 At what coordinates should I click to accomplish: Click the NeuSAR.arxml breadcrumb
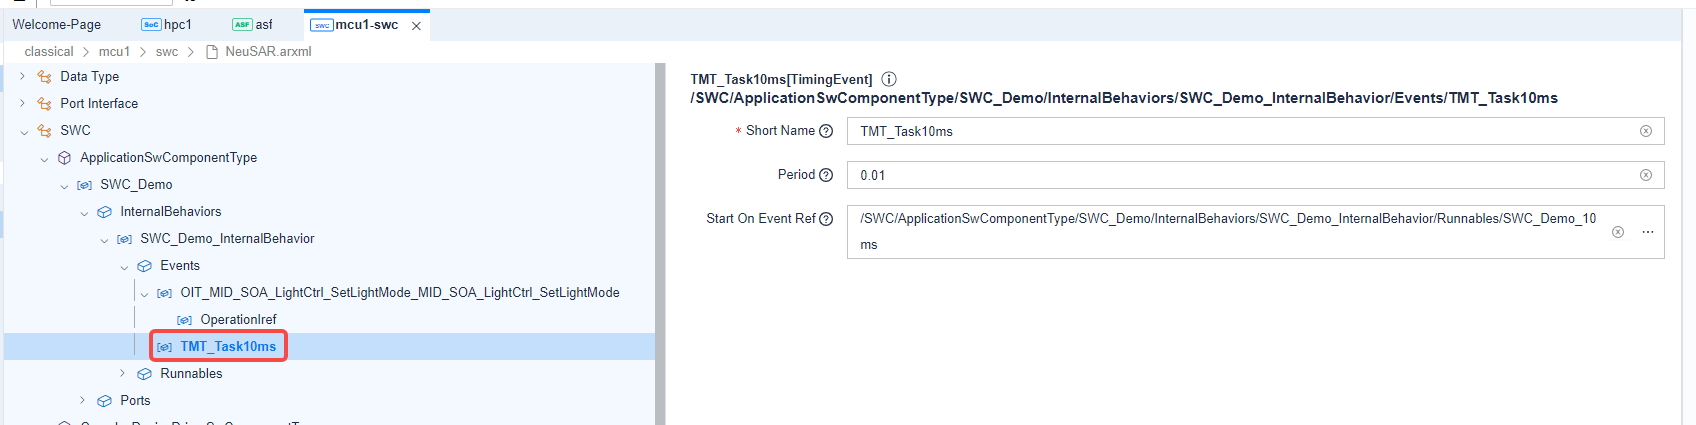coord(268,52)
